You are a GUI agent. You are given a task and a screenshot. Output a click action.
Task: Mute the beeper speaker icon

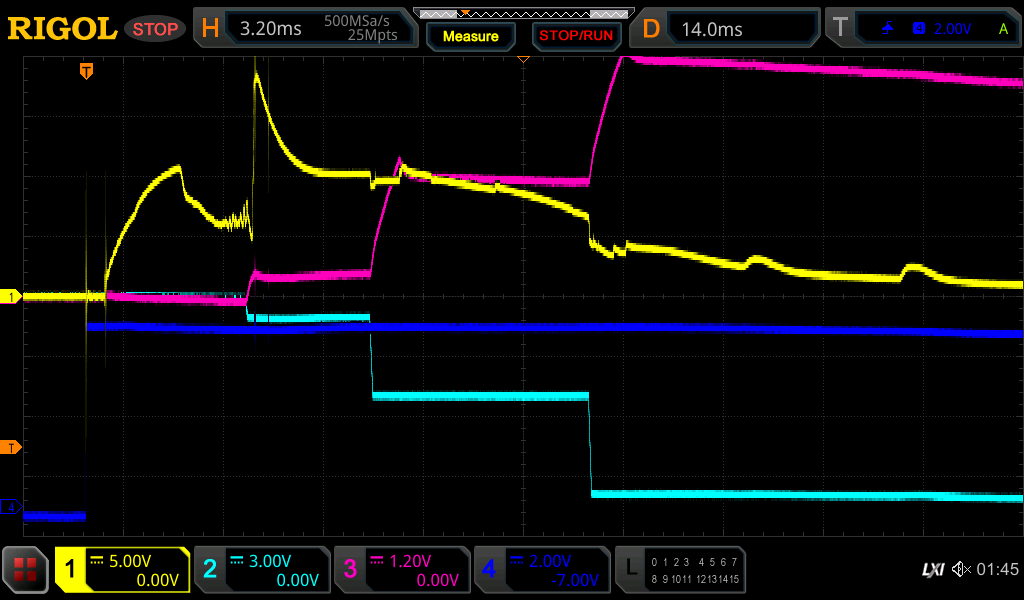[961, 570]
